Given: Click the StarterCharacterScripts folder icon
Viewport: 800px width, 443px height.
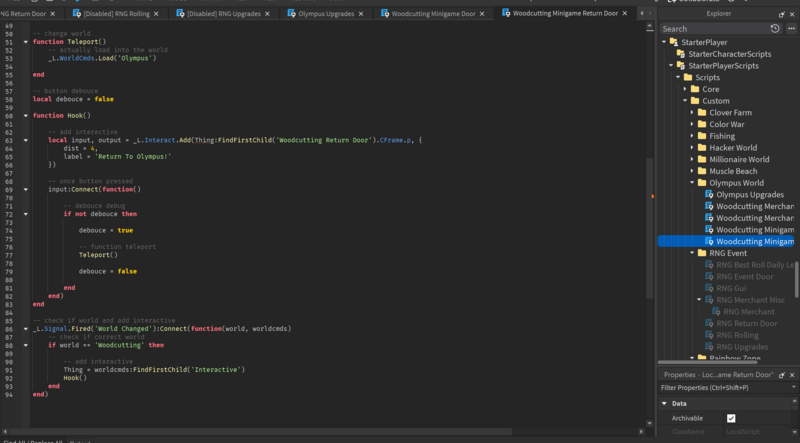Looking at the screenshot, I should (x=680, y=53).
